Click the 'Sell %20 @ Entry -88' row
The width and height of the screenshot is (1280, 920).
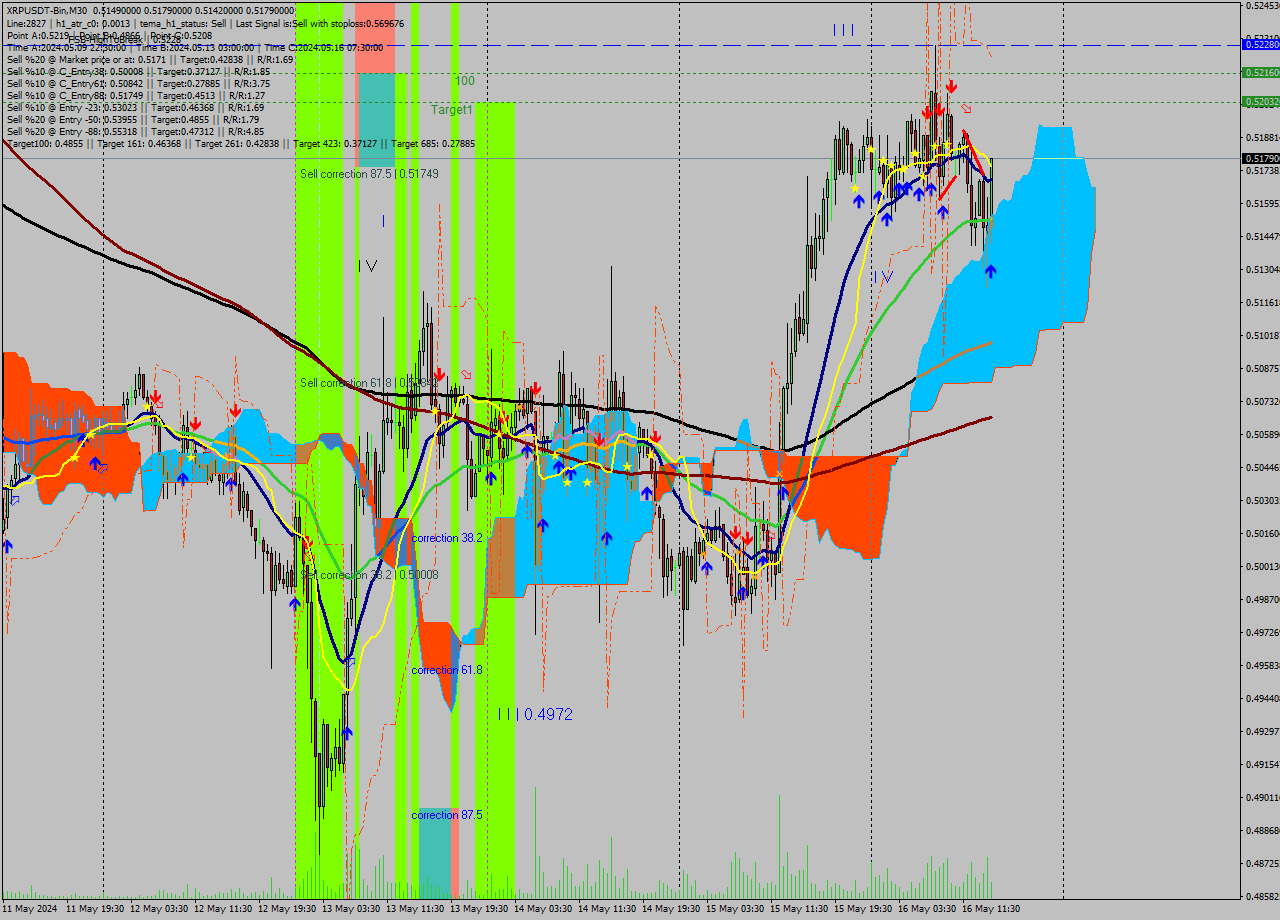click(x=135, y=132)
